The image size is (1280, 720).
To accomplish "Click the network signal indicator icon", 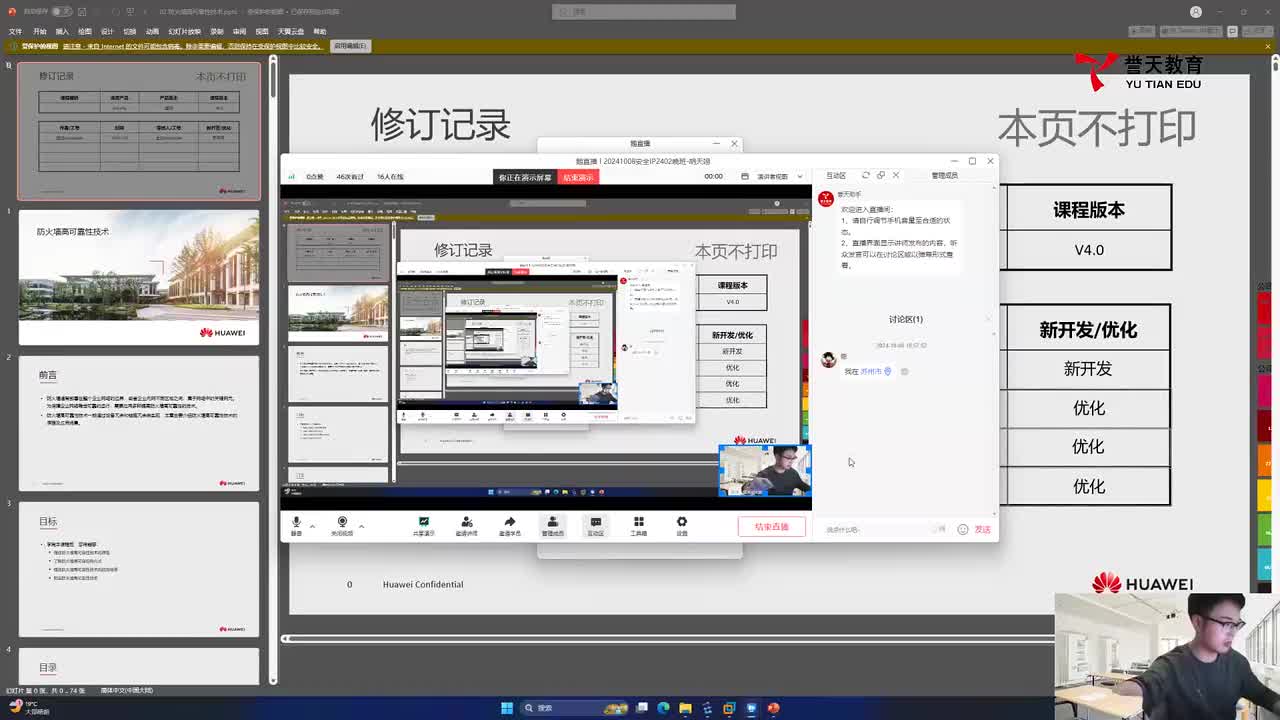I will pos(292,176).
